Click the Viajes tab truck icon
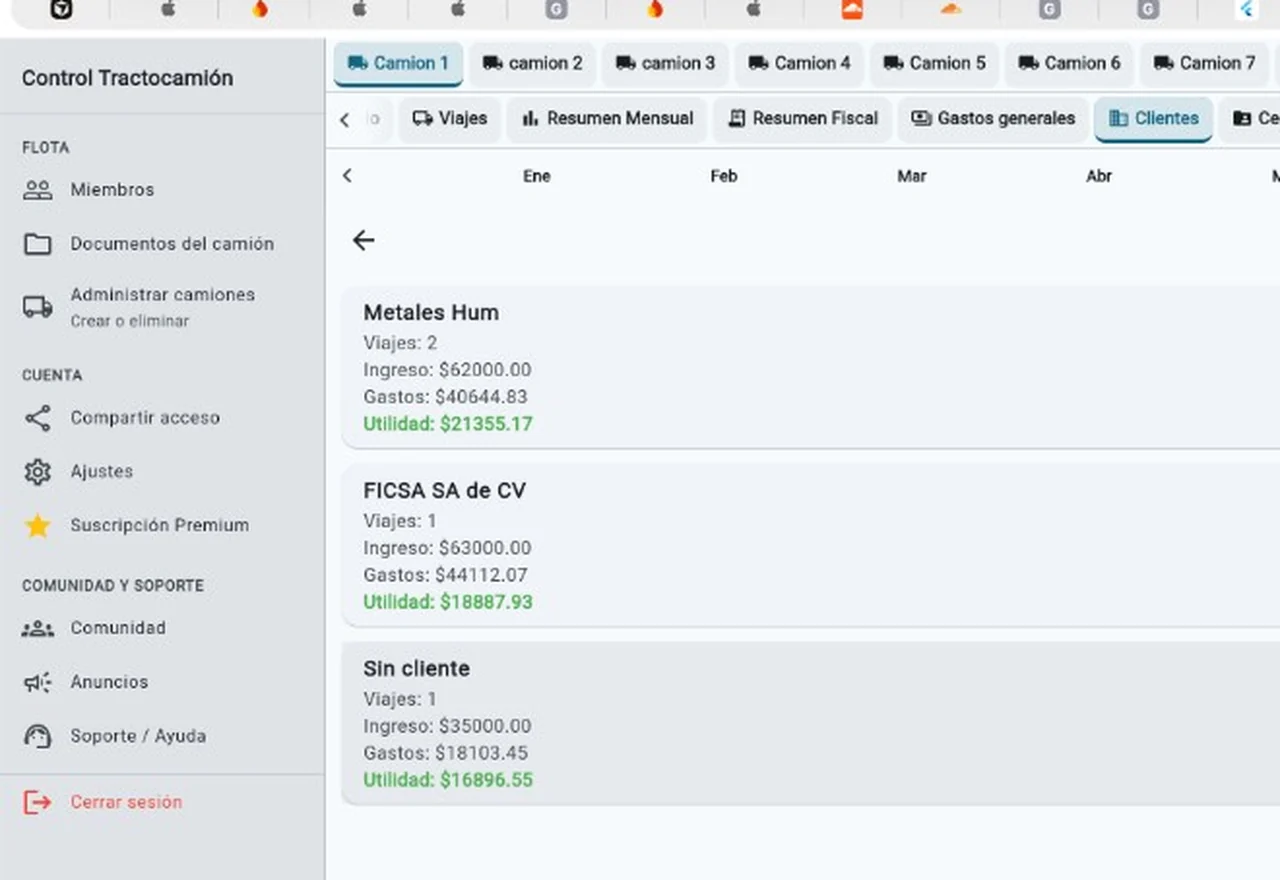Screen dimensions: 1280x880 pos(423,119)
